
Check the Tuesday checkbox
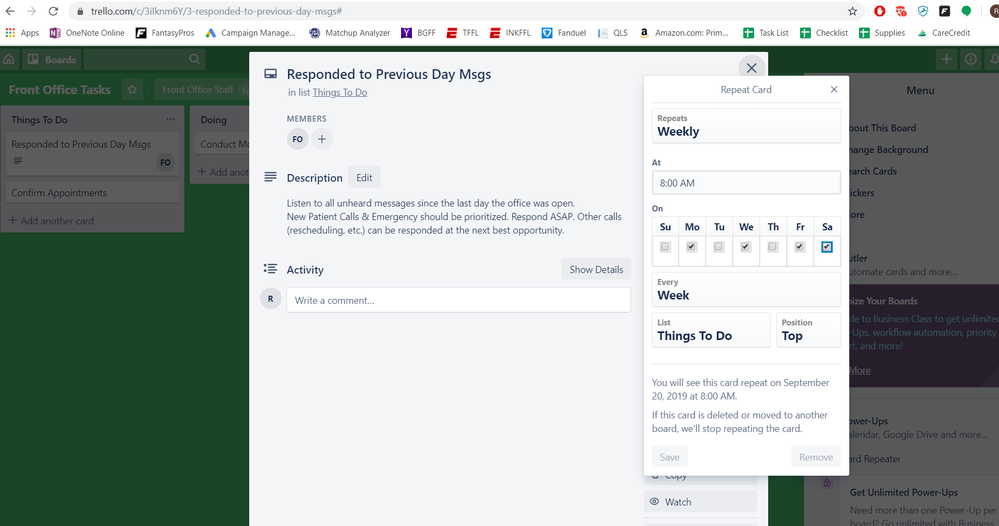pos(719,246)
